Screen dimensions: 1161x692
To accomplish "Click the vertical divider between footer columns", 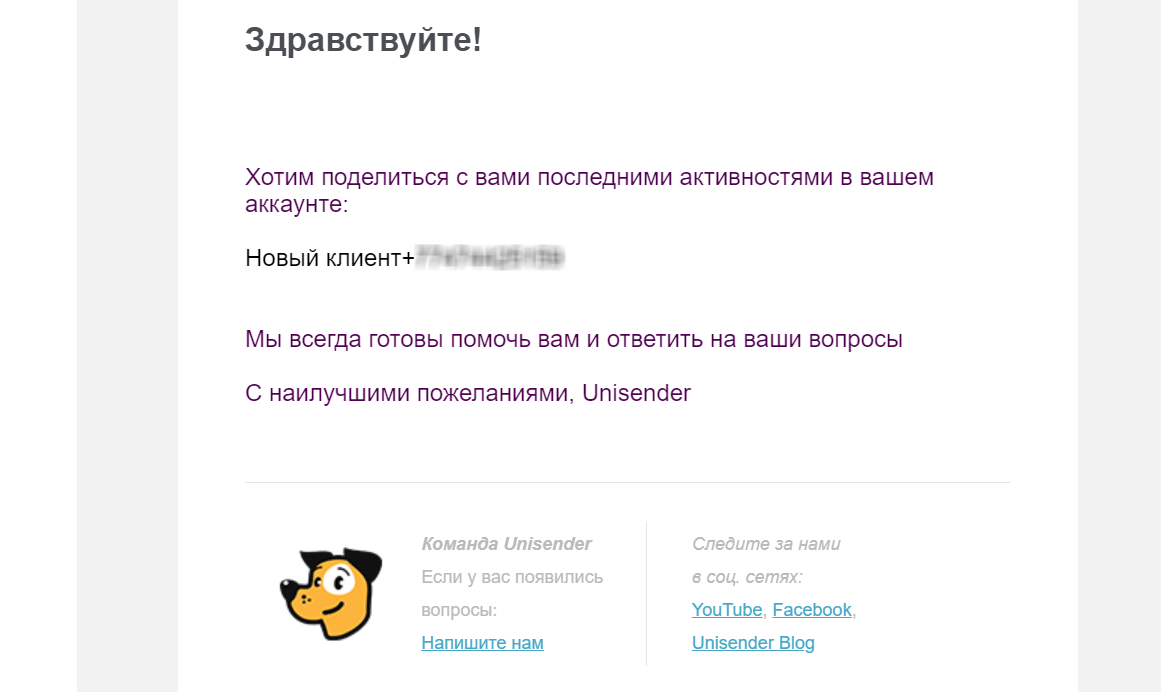I will pos(646,594).
